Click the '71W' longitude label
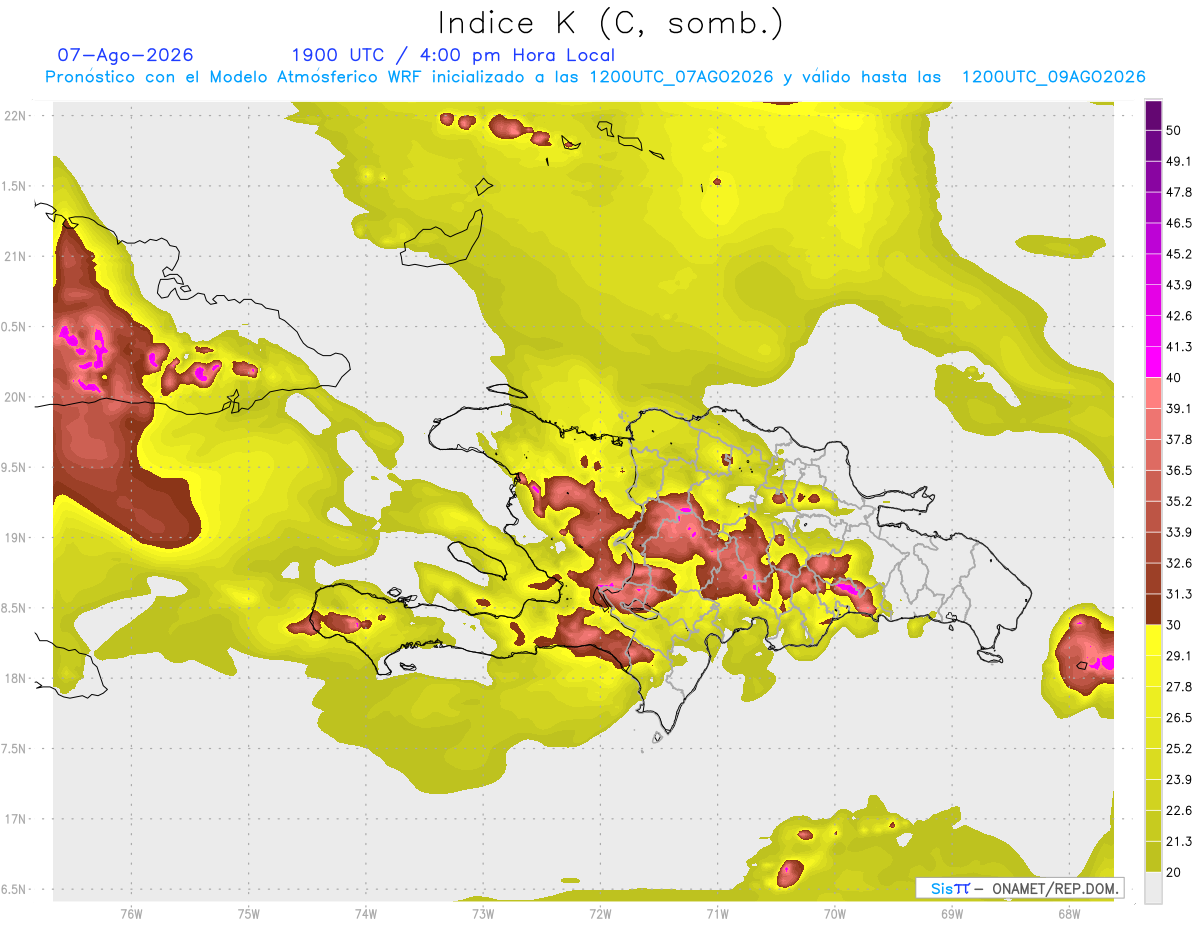1200x927 pixels. tap(717, 914)
